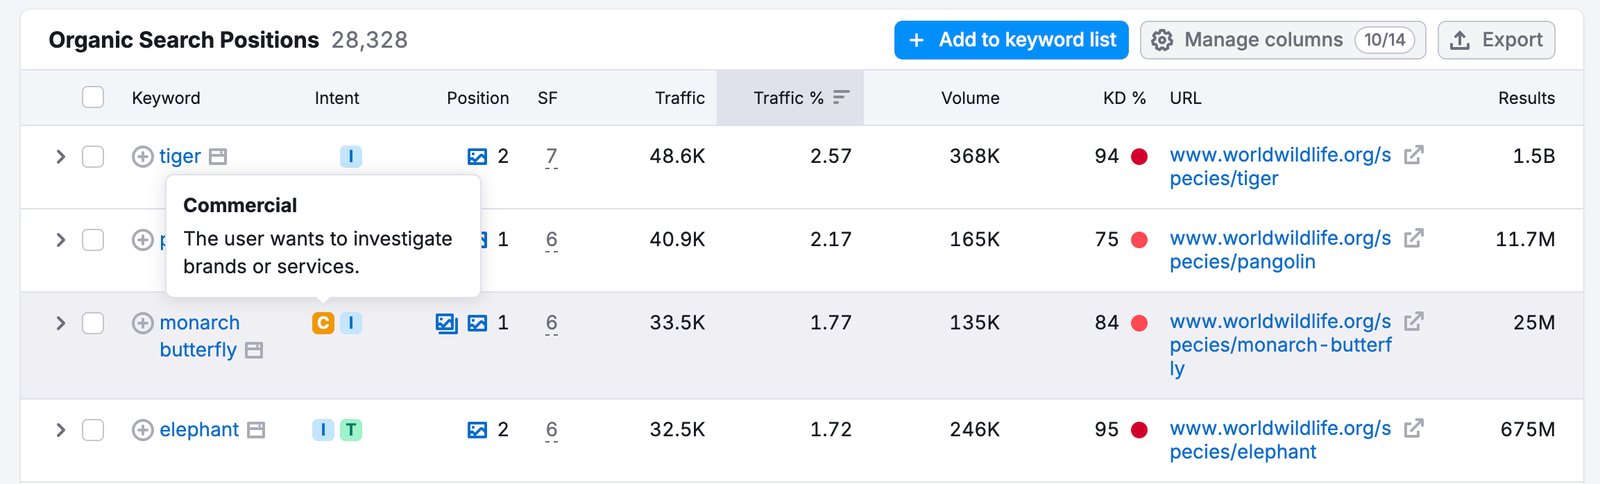
Task: Click the image SERP feature icon in tiger row
Action: tap(477, 157)
